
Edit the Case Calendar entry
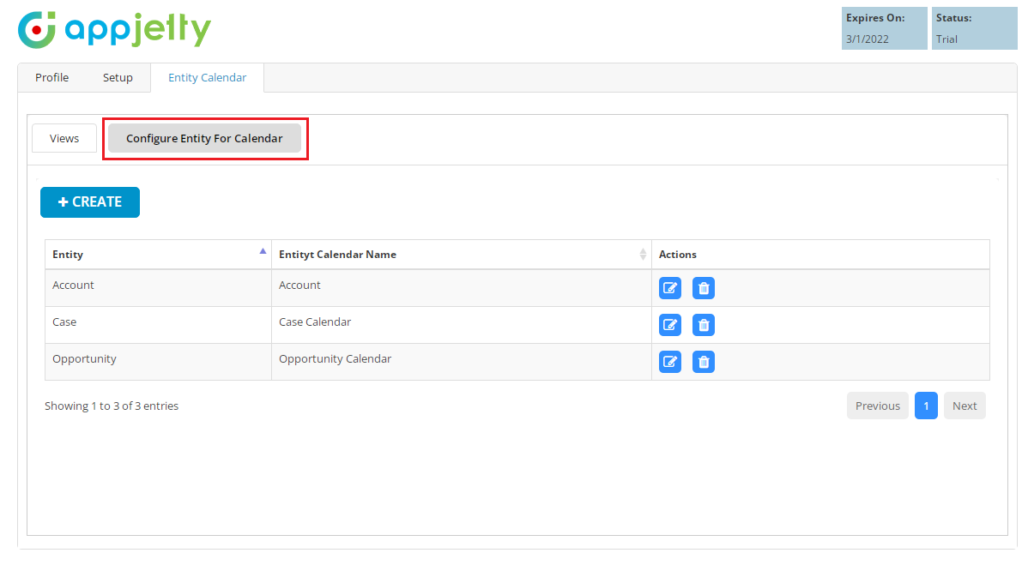670,325
